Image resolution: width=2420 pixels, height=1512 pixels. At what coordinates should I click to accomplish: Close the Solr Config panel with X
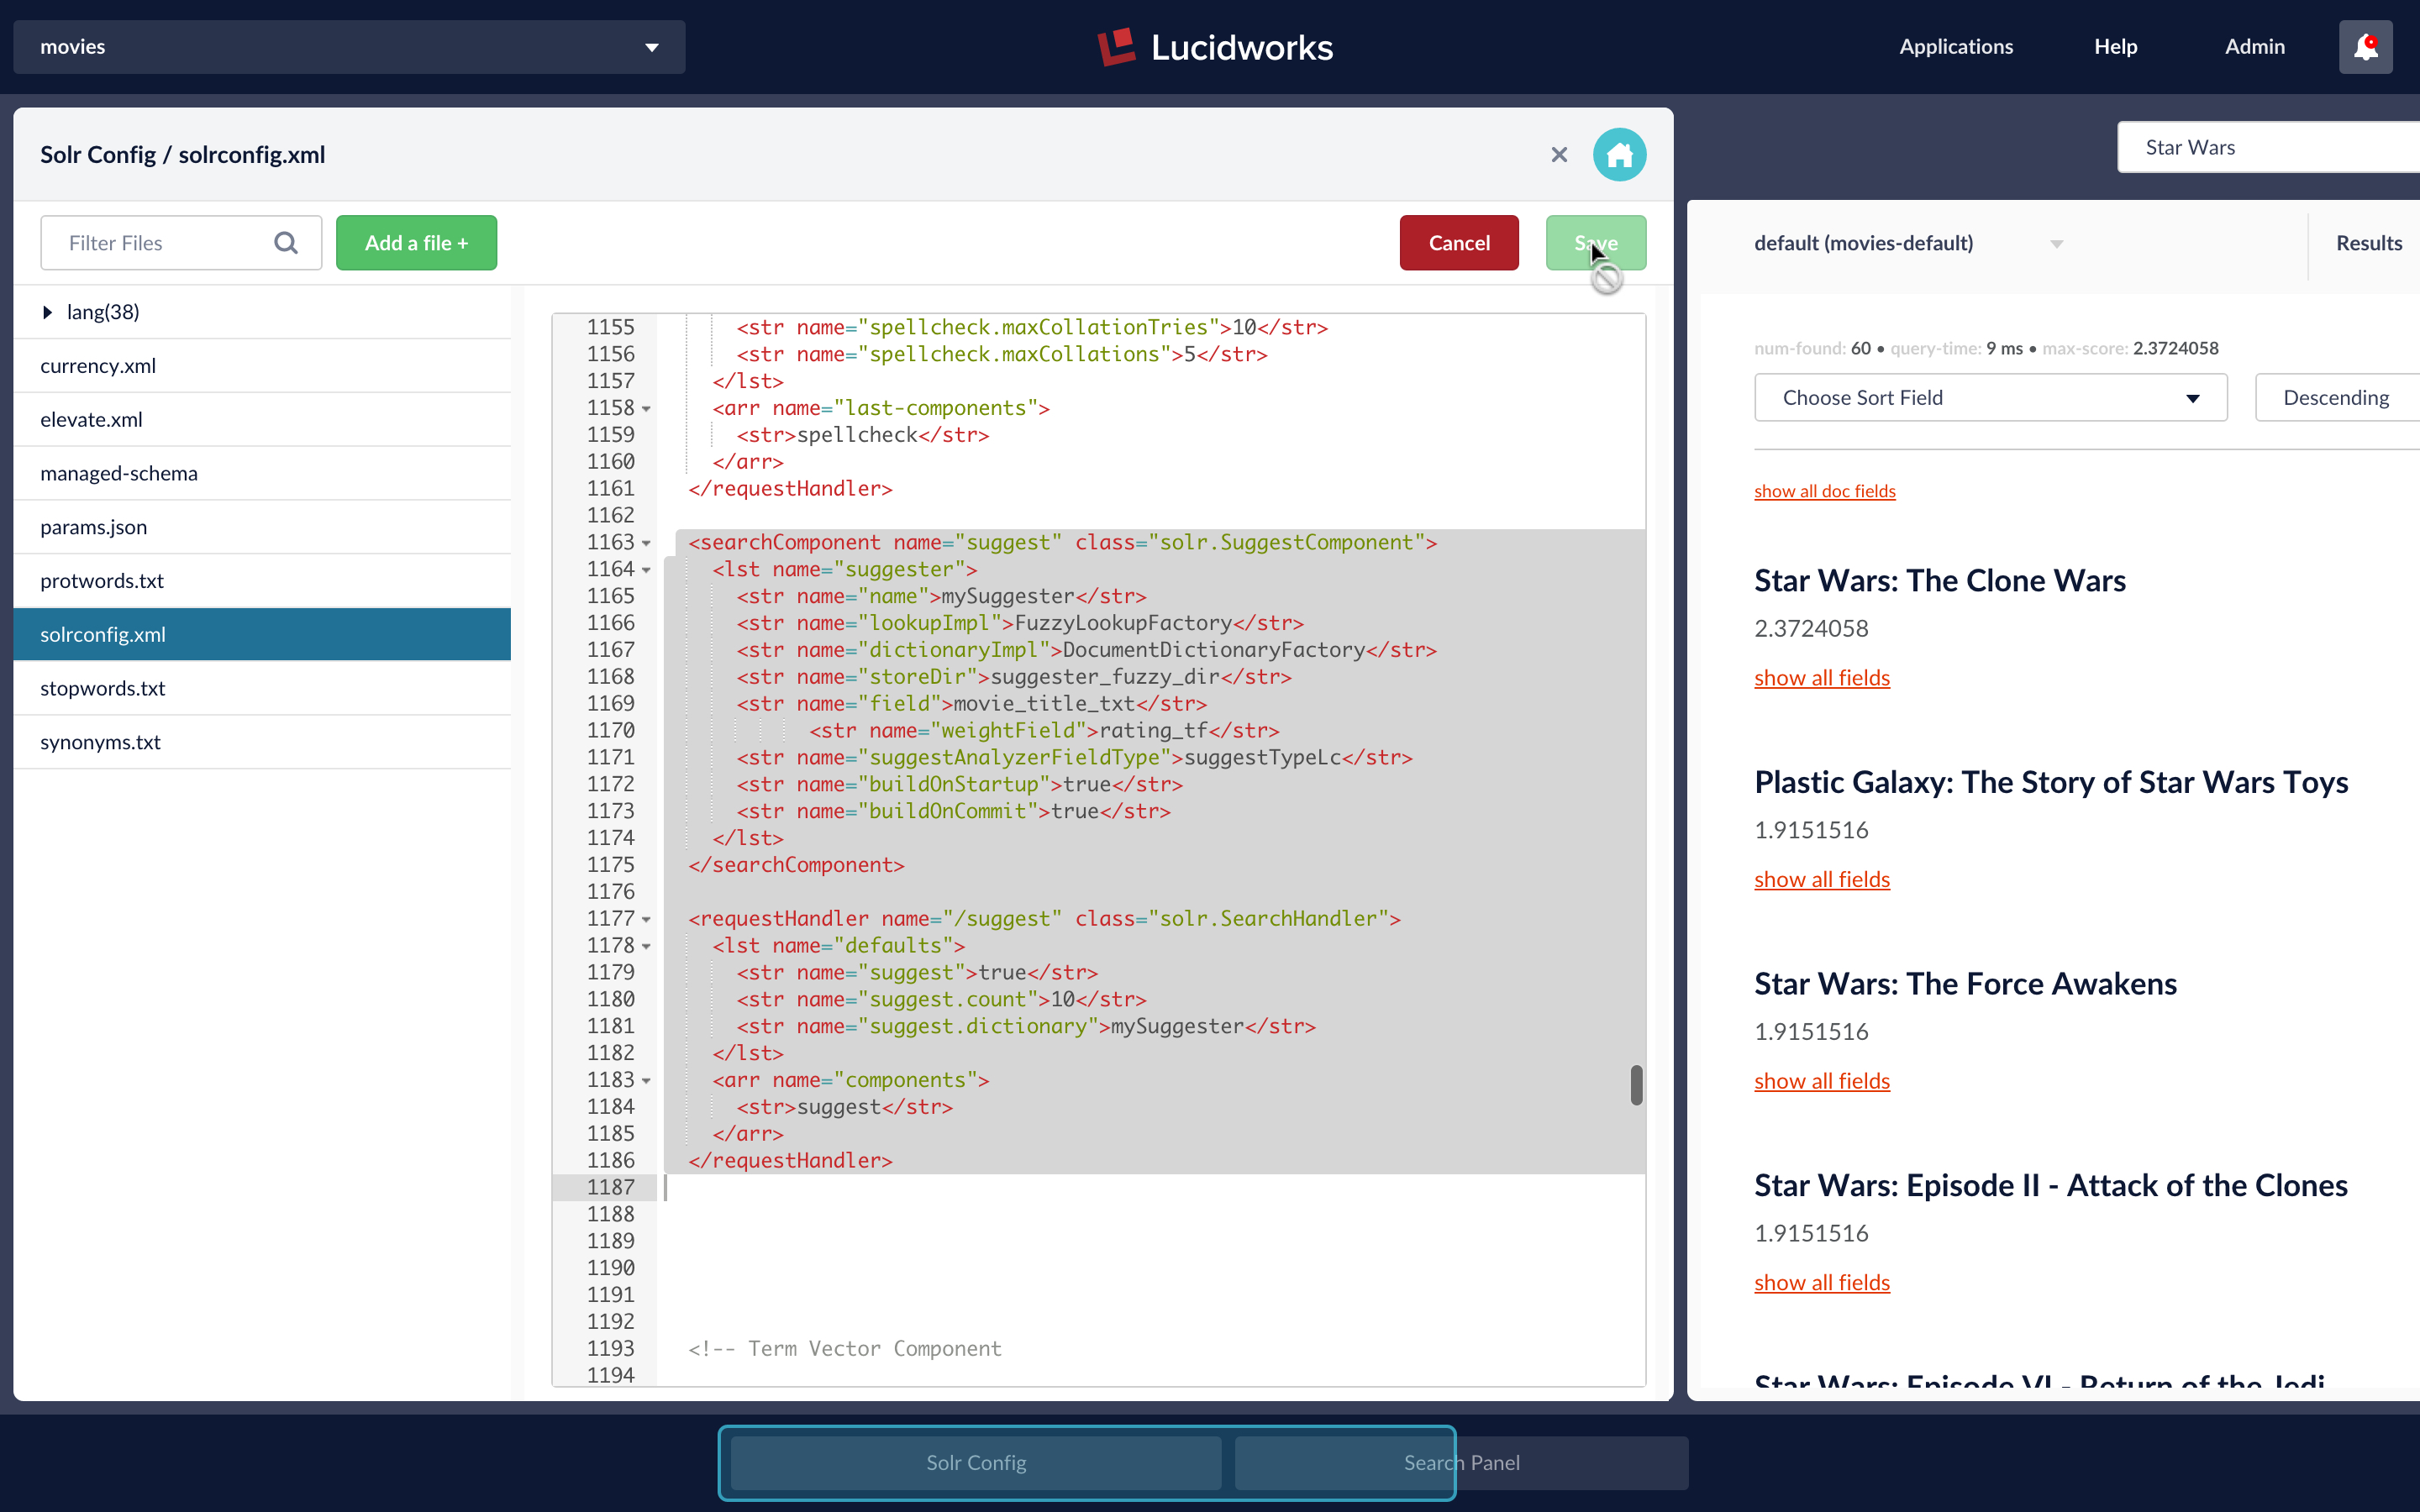[x=1559, y=155]
